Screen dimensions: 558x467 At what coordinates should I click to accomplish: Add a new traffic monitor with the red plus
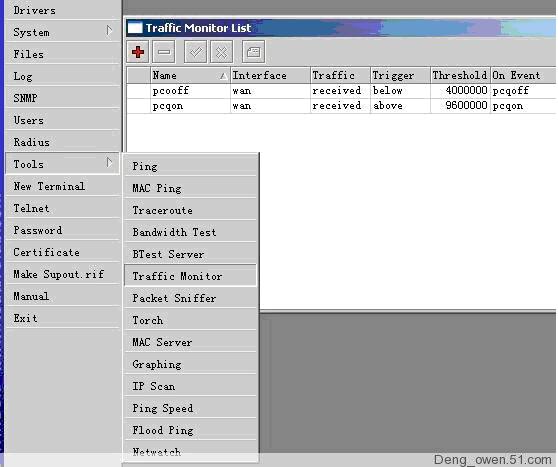pos(138,52)
